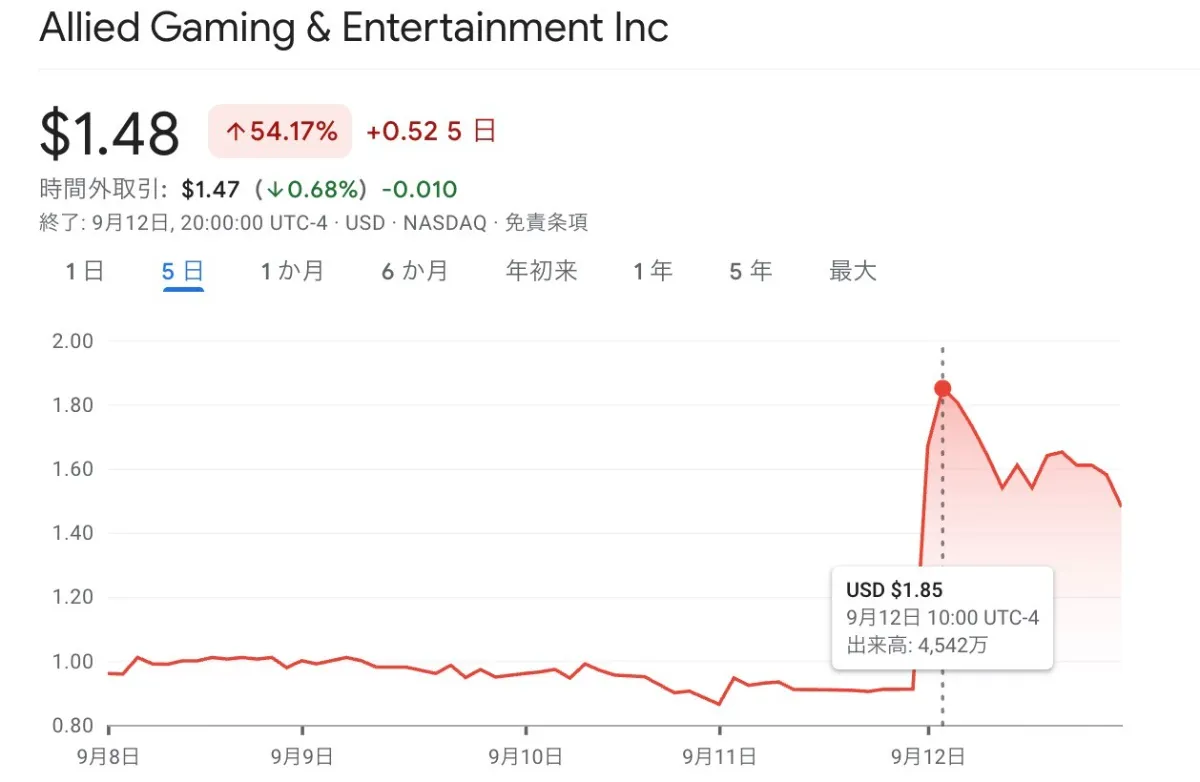Click the 54.17% gain badge
Image resolution: width=1200 pixels, height=782 pixels.
click(280, 131)
